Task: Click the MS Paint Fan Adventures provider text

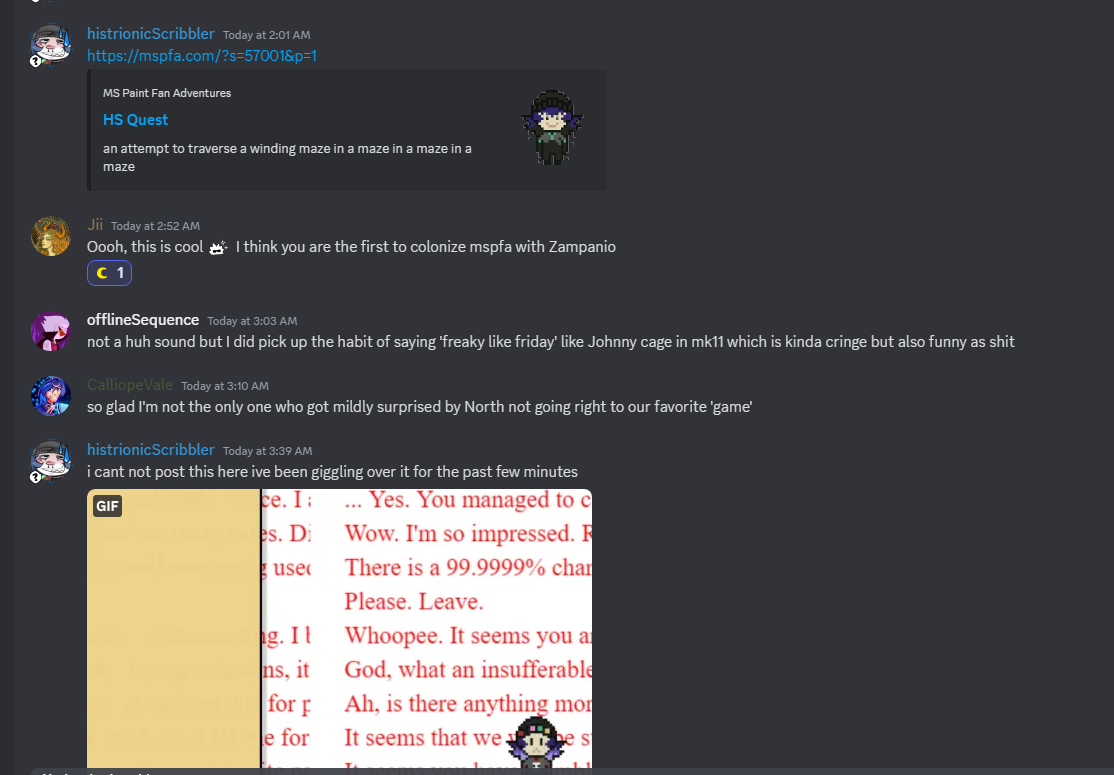Action: (x=167, y=93)
